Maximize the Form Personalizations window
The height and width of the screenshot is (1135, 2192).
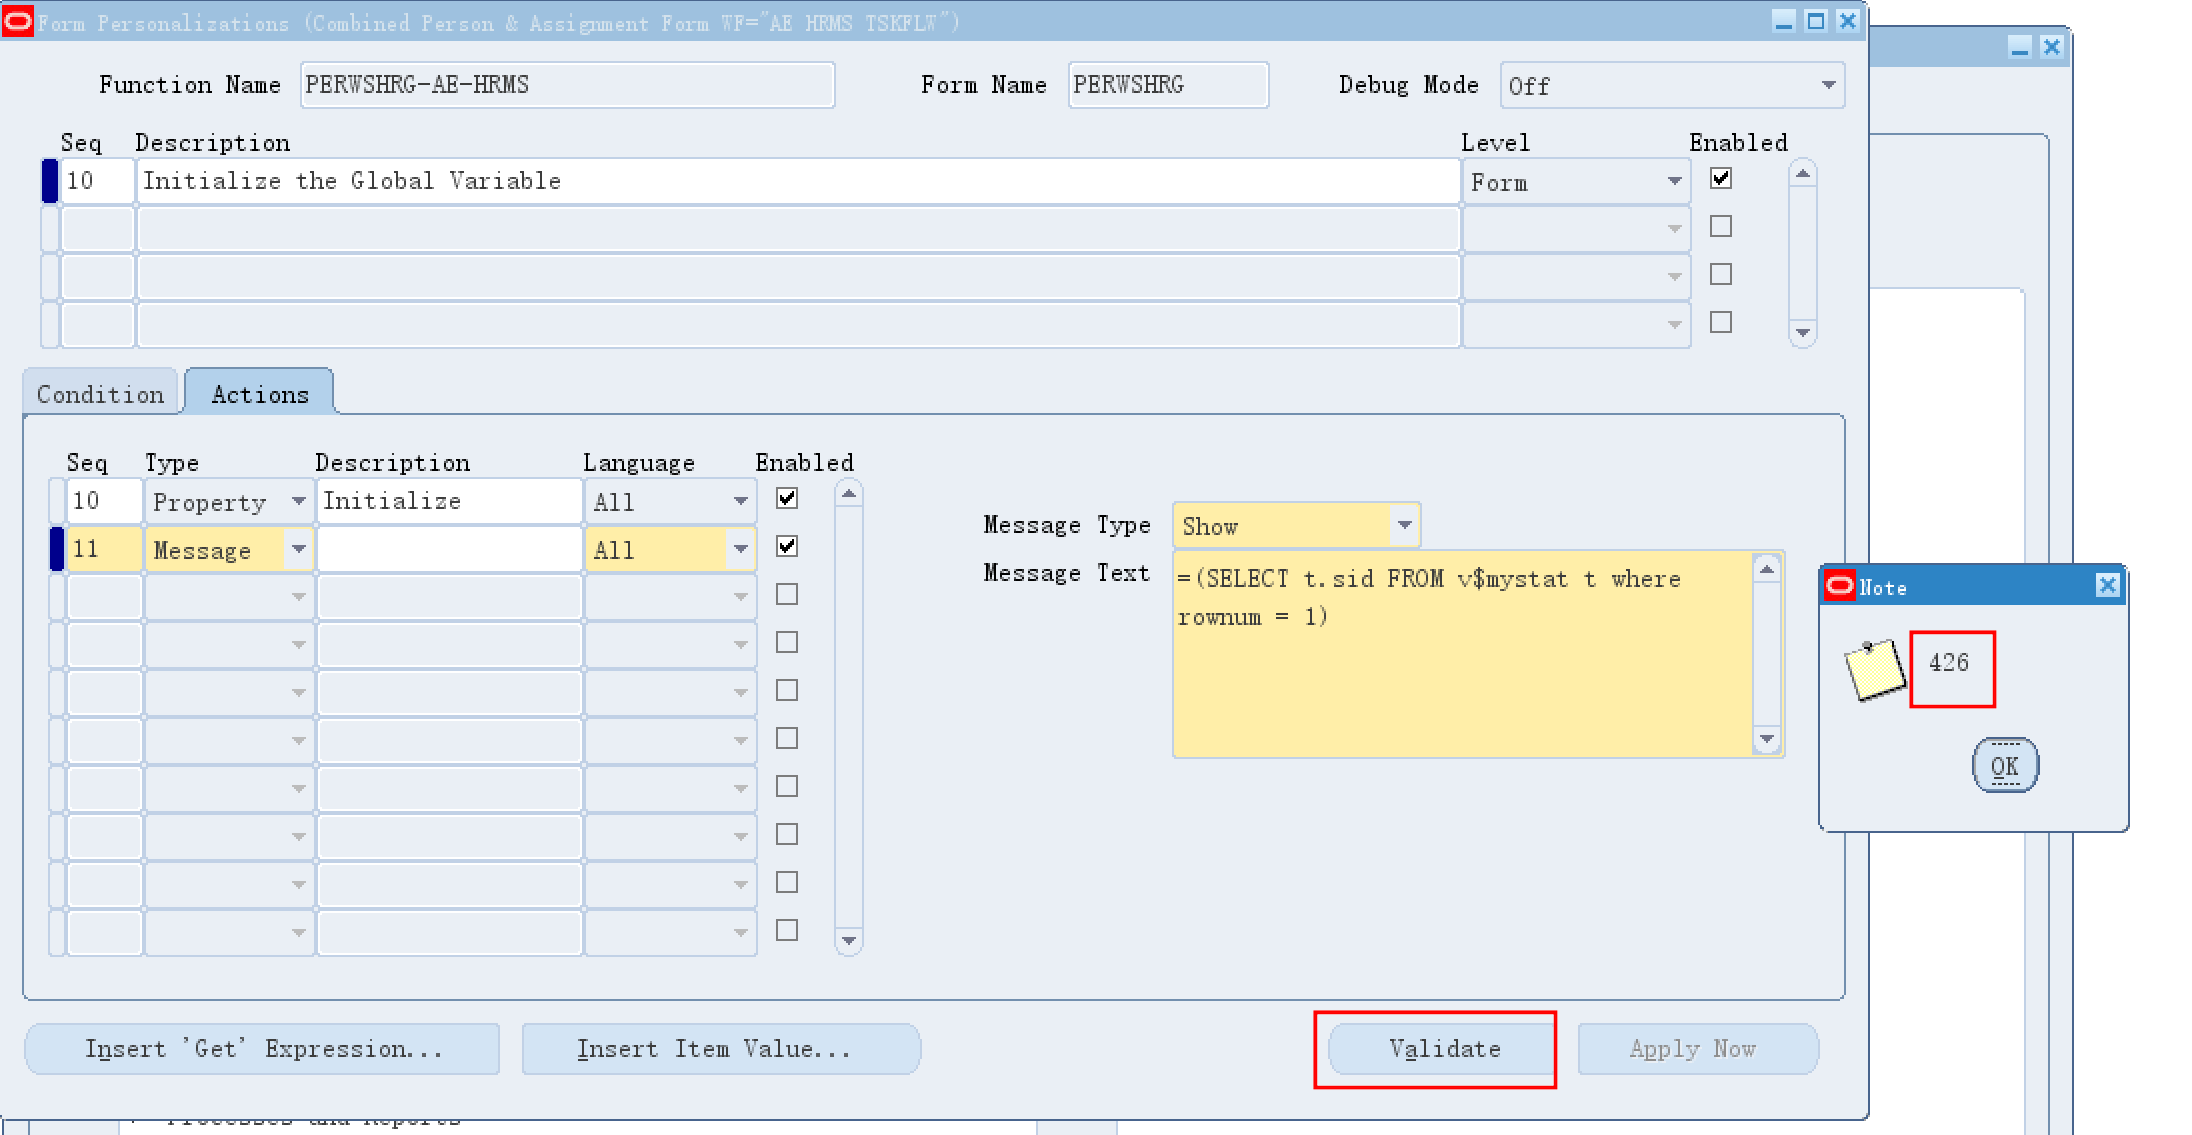pos(1816,21)
